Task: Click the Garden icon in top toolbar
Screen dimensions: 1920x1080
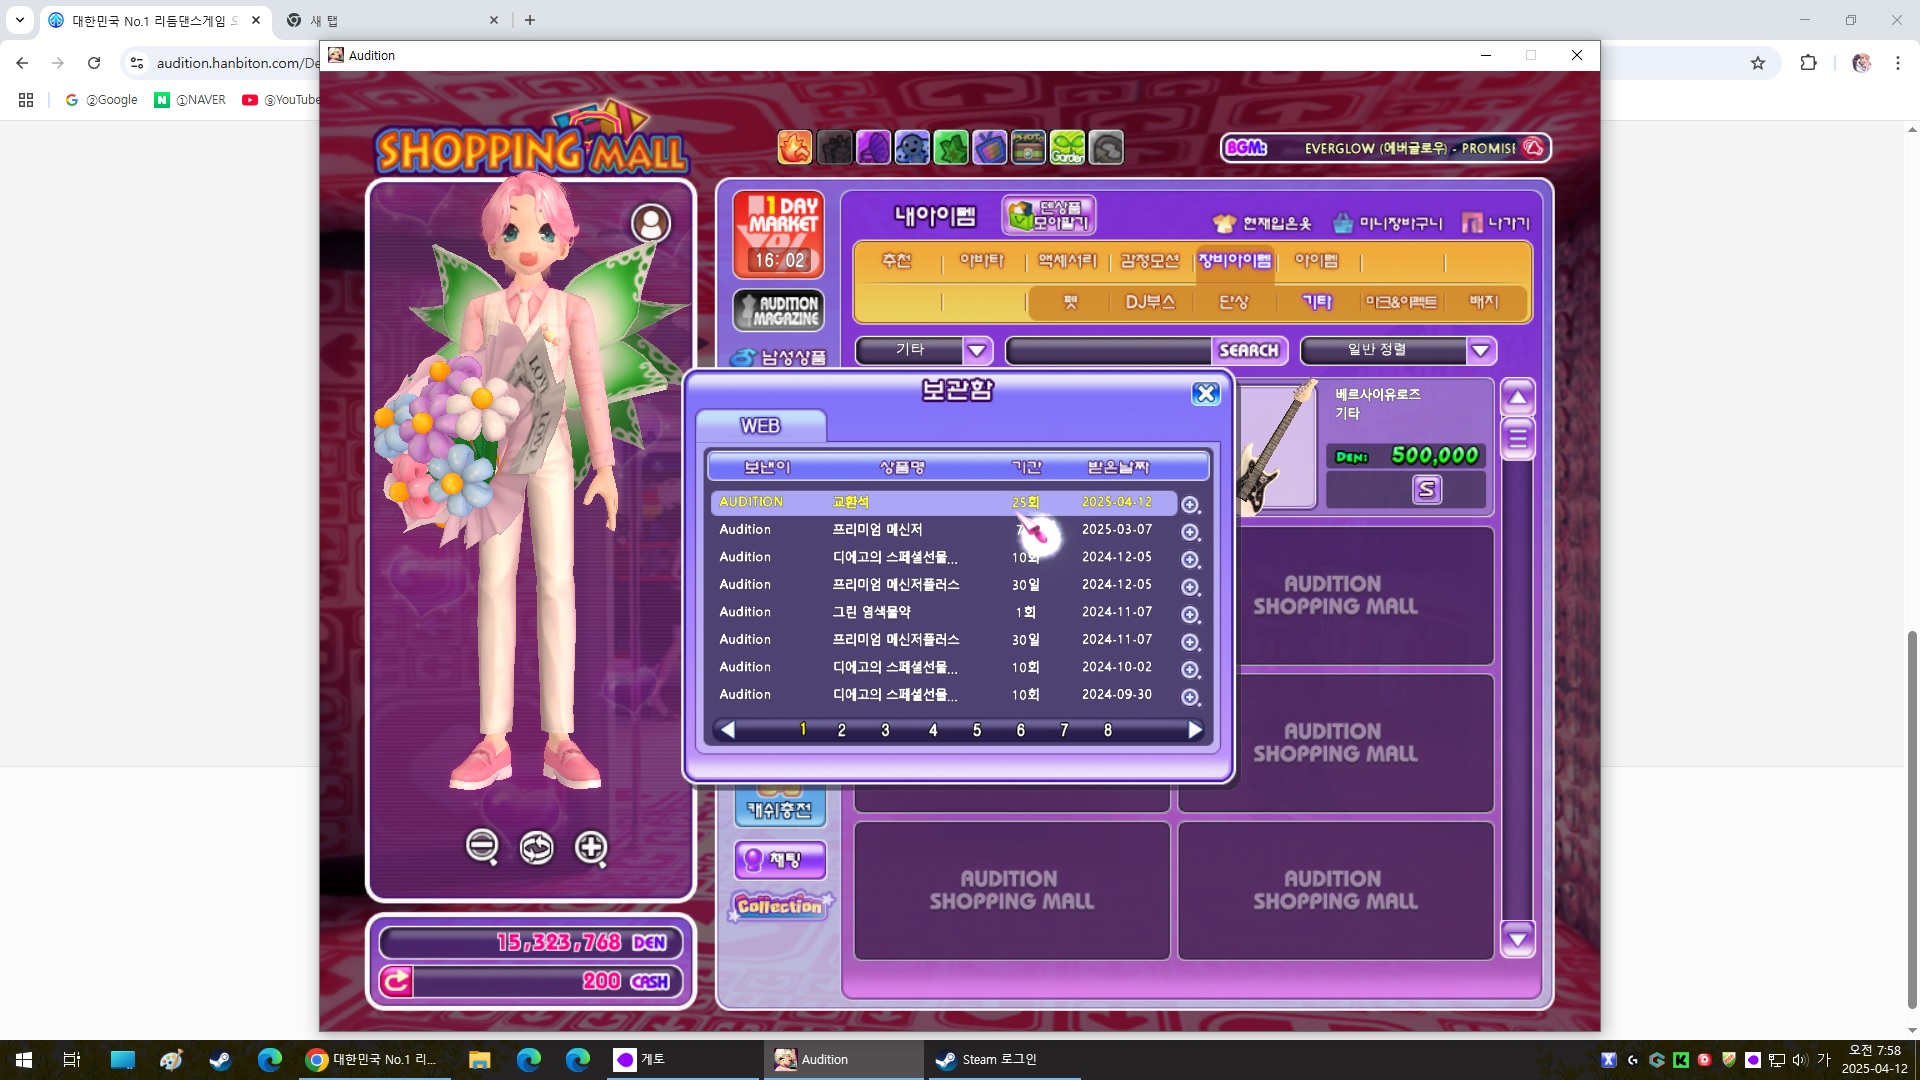Action: click(x=1067, y=148)
